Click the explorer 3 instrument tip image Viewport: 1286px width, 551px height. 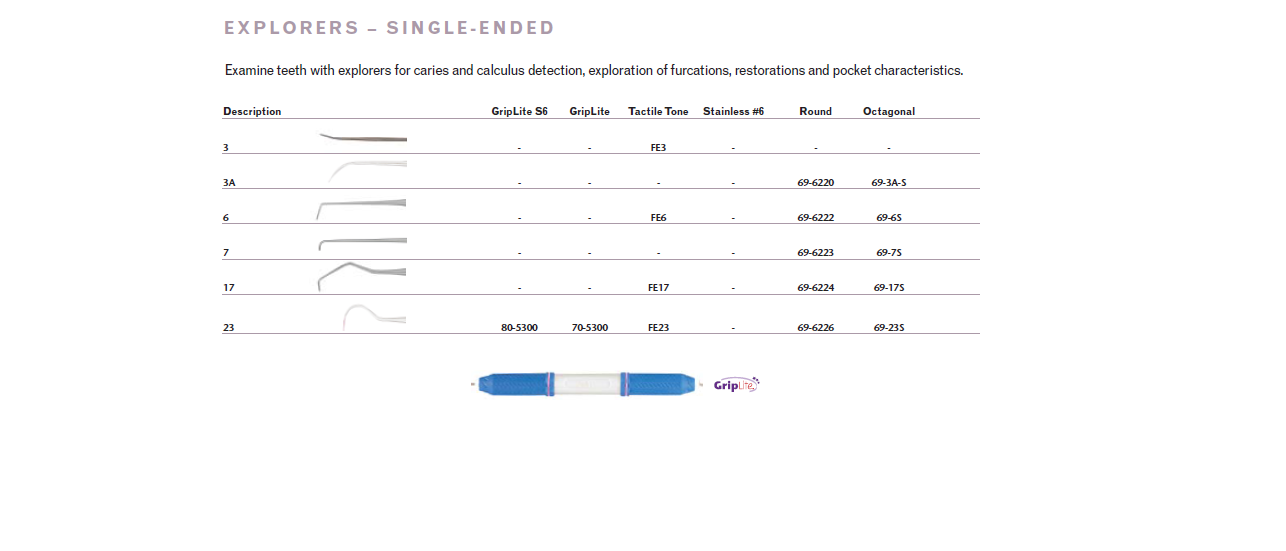click(363, 138)
